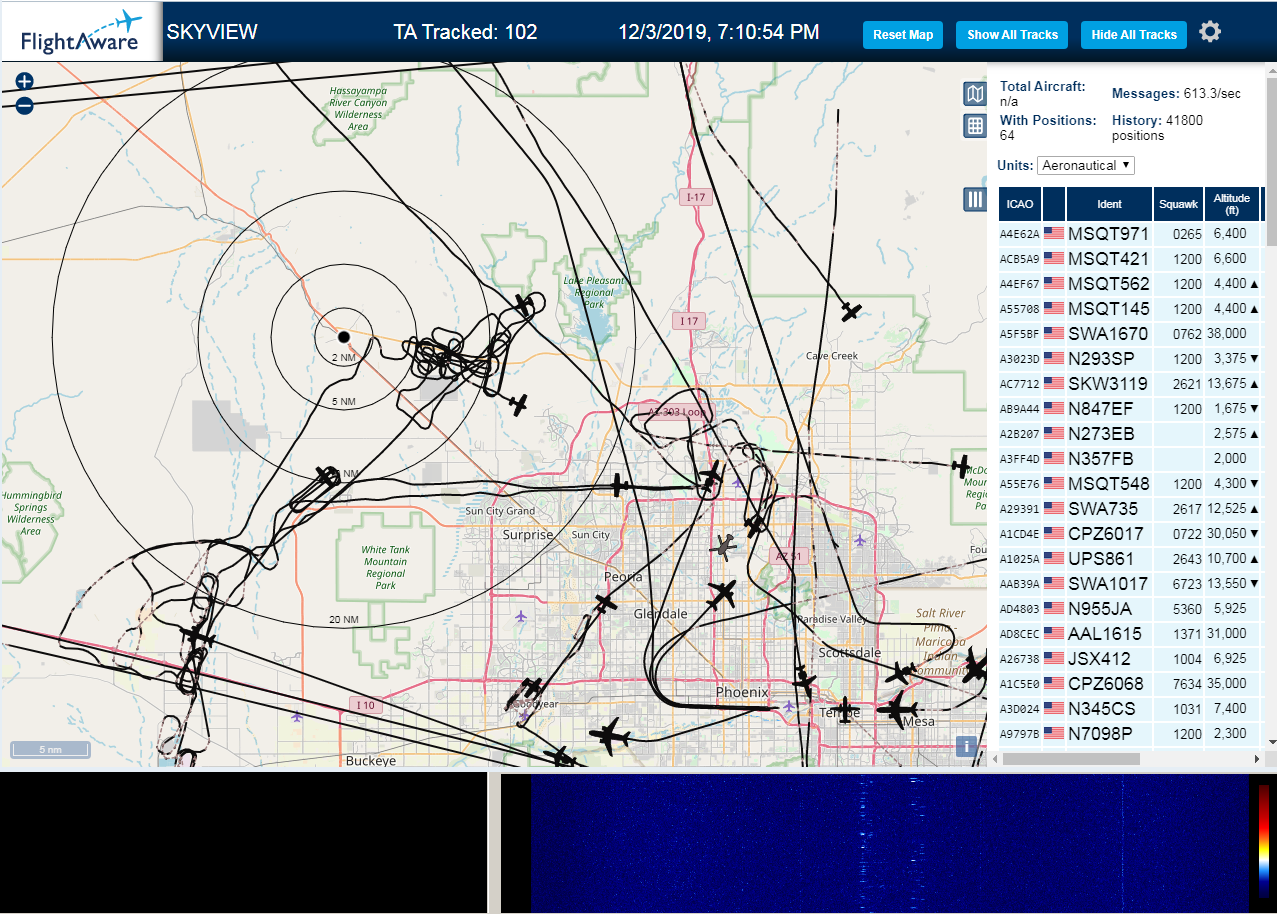Select the JSX412 aircraft row
Screen dimensions: 1277x915
[1131, 658]
